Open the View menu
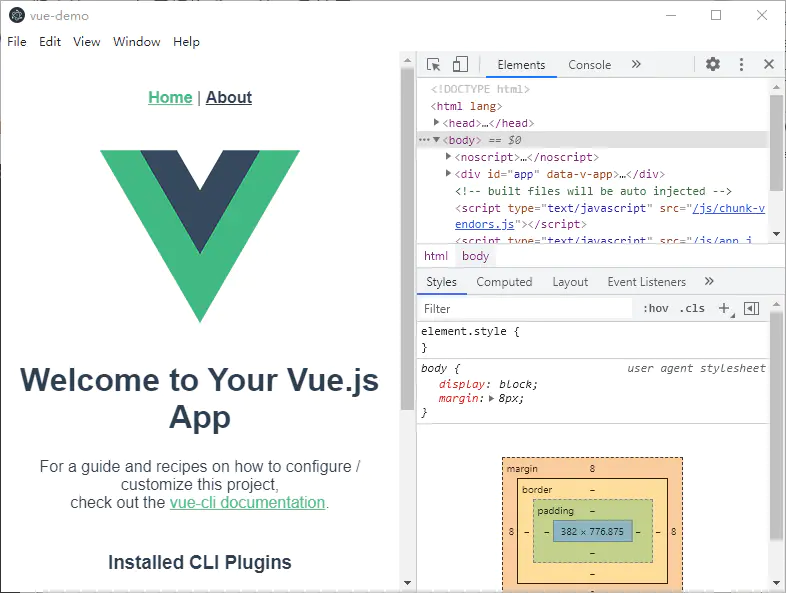This screenshot has height=593, width=786. pos(87,42)
